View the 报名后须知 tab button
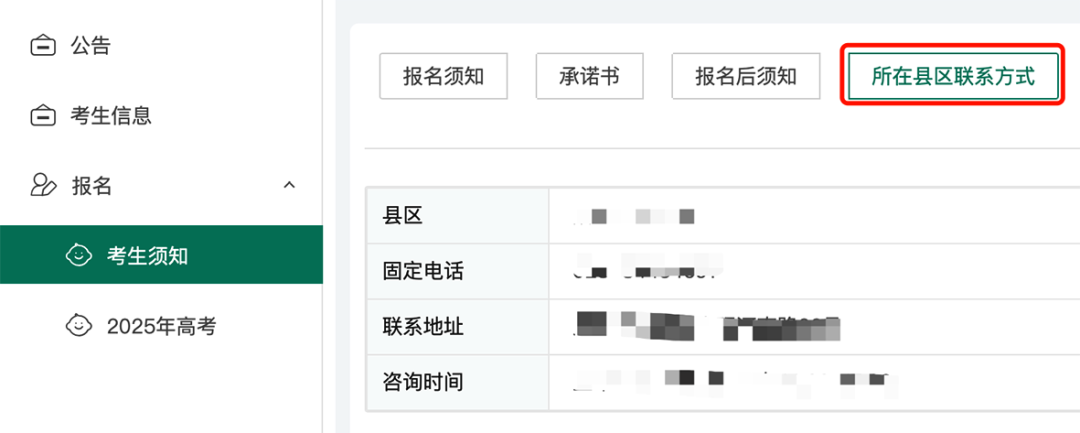 tap(746, 76)
